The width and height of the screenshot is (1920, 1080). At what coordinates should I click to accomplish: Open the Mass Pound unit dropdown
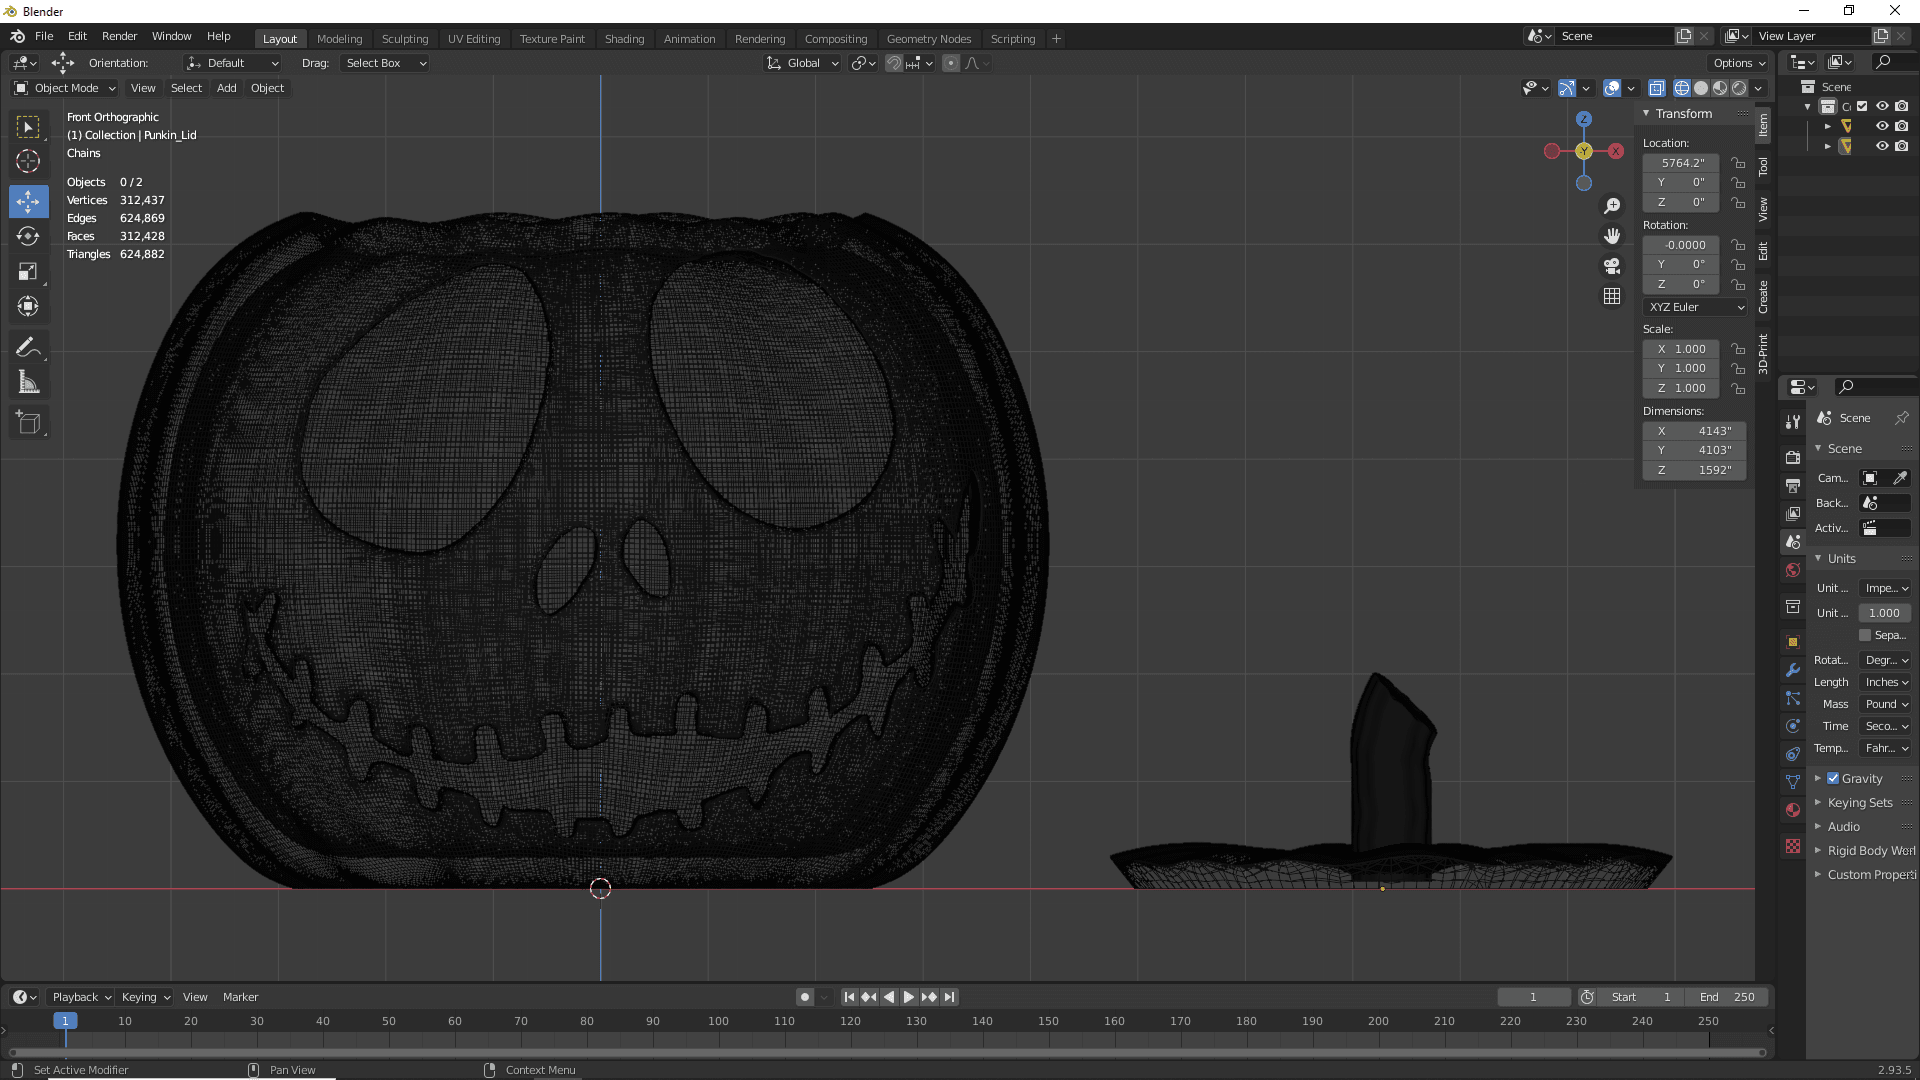(x=1886, y=704)
